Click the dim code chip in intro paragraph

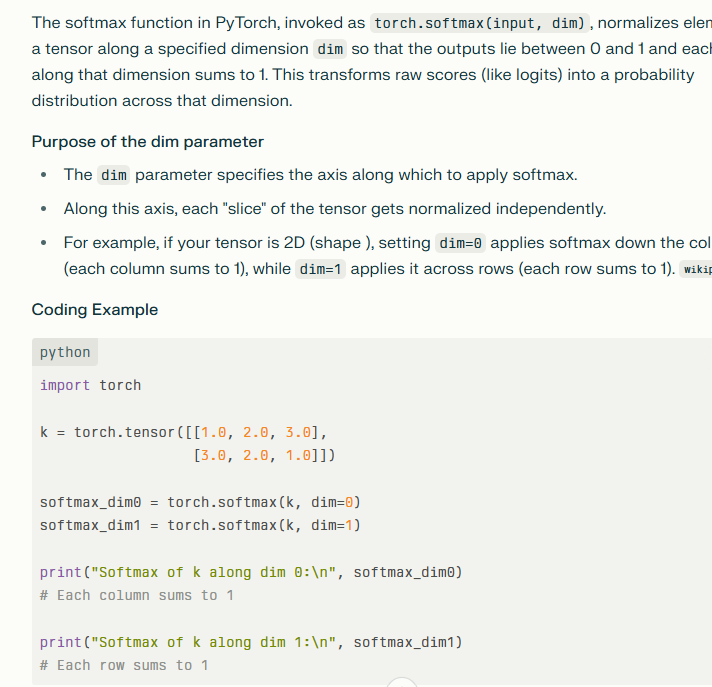[330, 48]
